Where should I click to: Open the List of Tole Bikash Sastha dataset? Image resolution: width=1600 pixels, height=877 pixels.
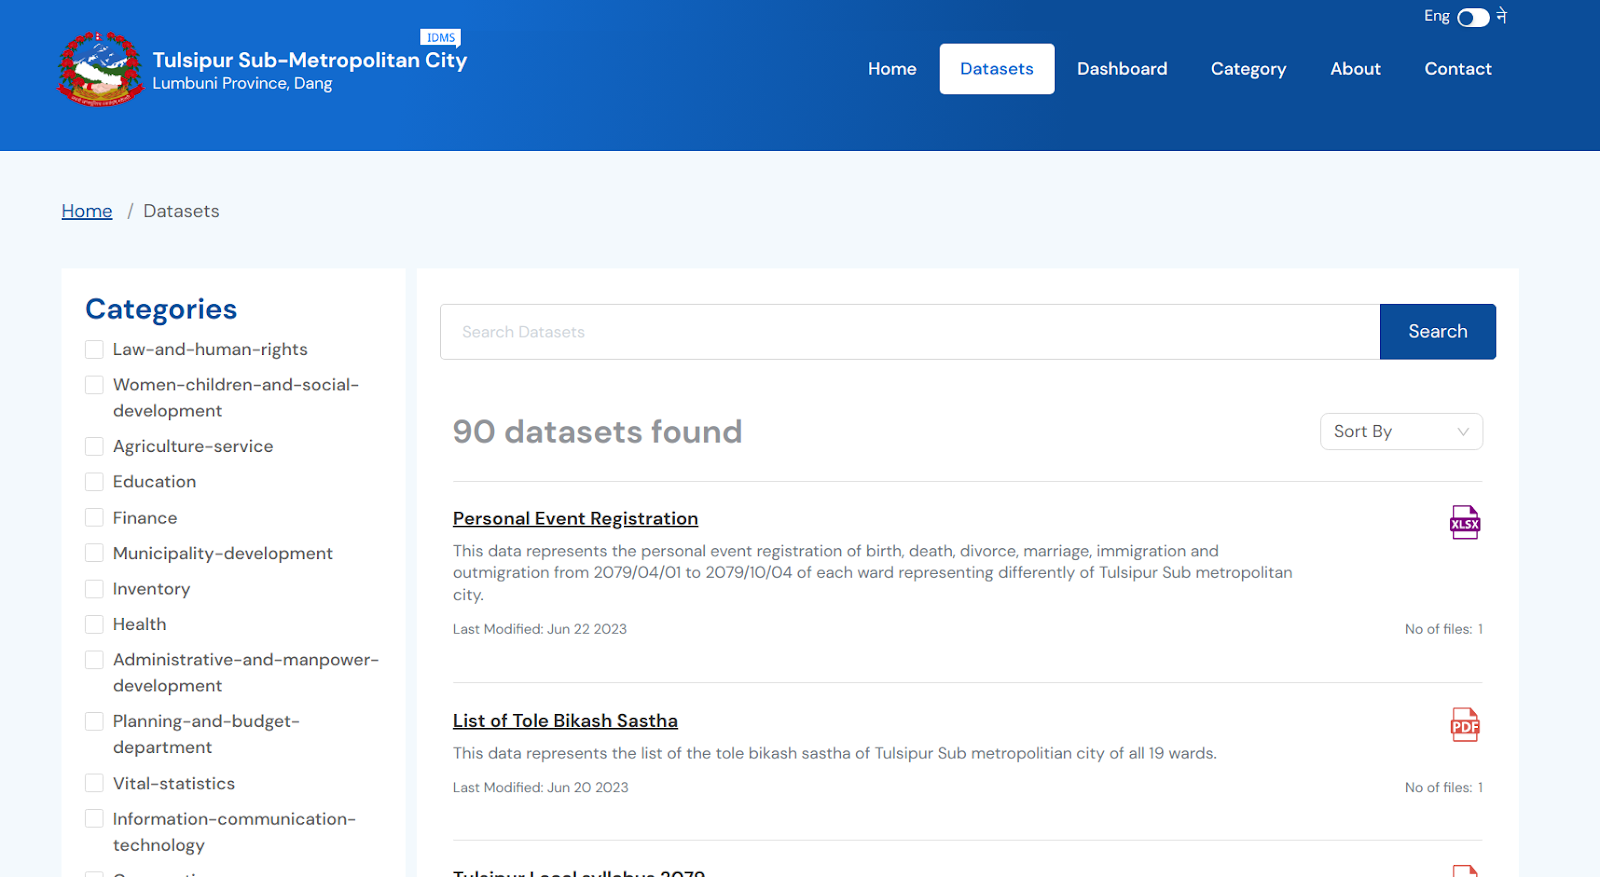click(565, 721)
